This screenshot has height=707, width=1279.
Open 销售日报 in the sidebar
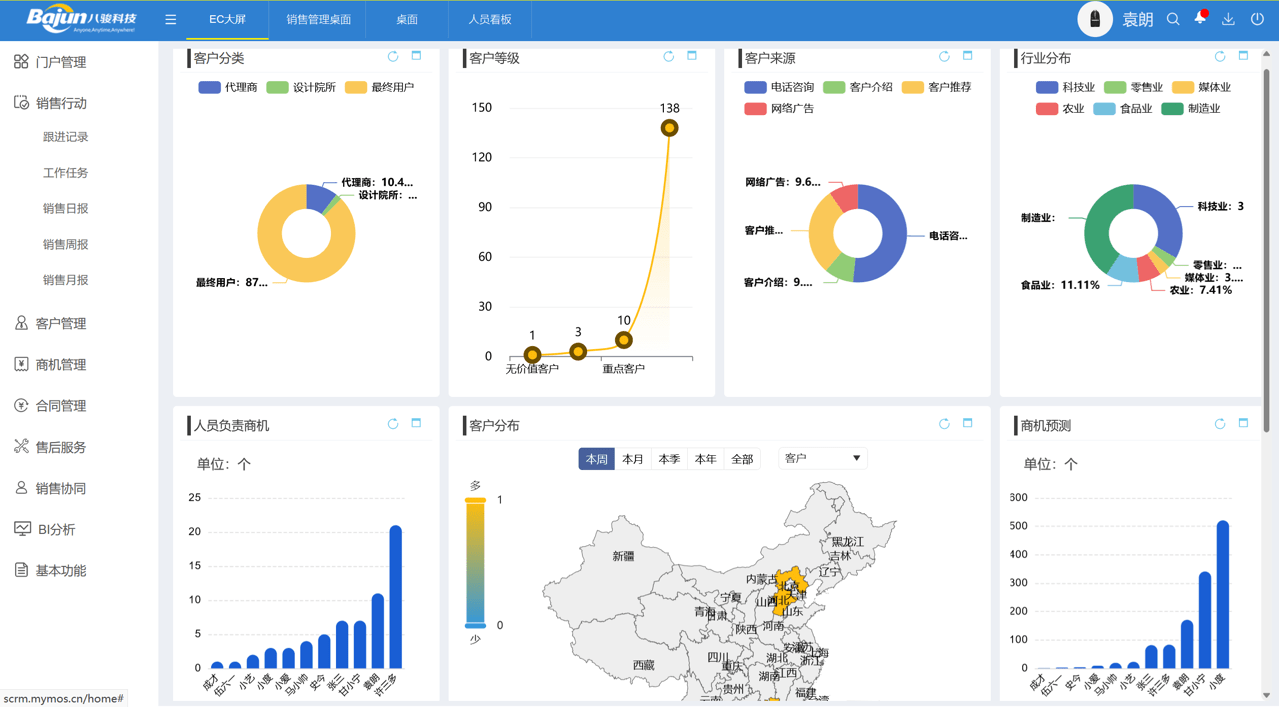coord(65,209)
